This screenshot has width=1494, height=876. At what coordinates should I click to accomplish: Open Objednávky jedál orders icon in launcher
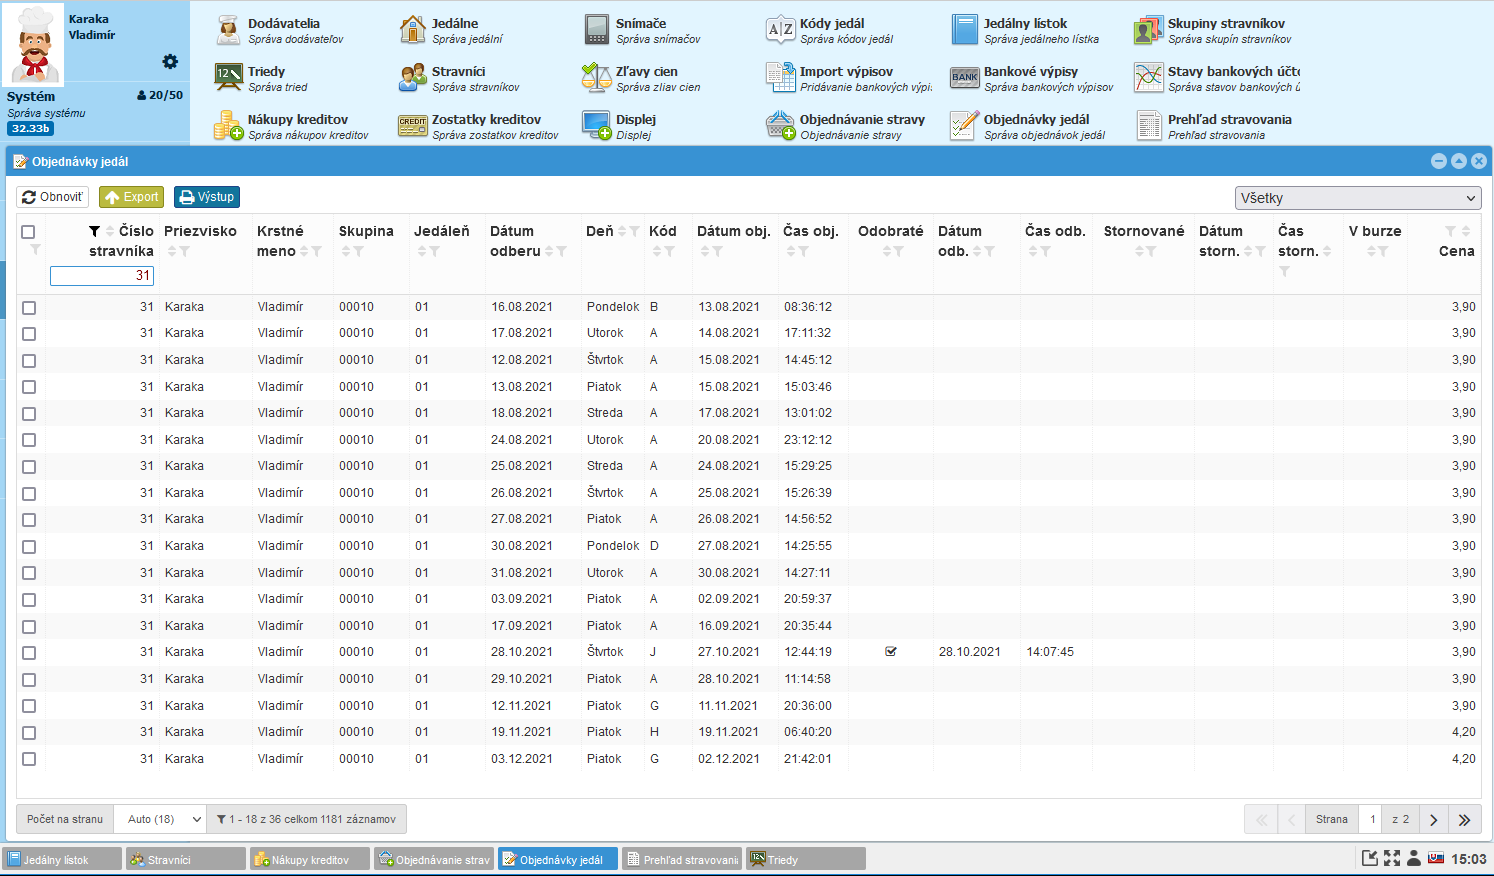[965, 126]
